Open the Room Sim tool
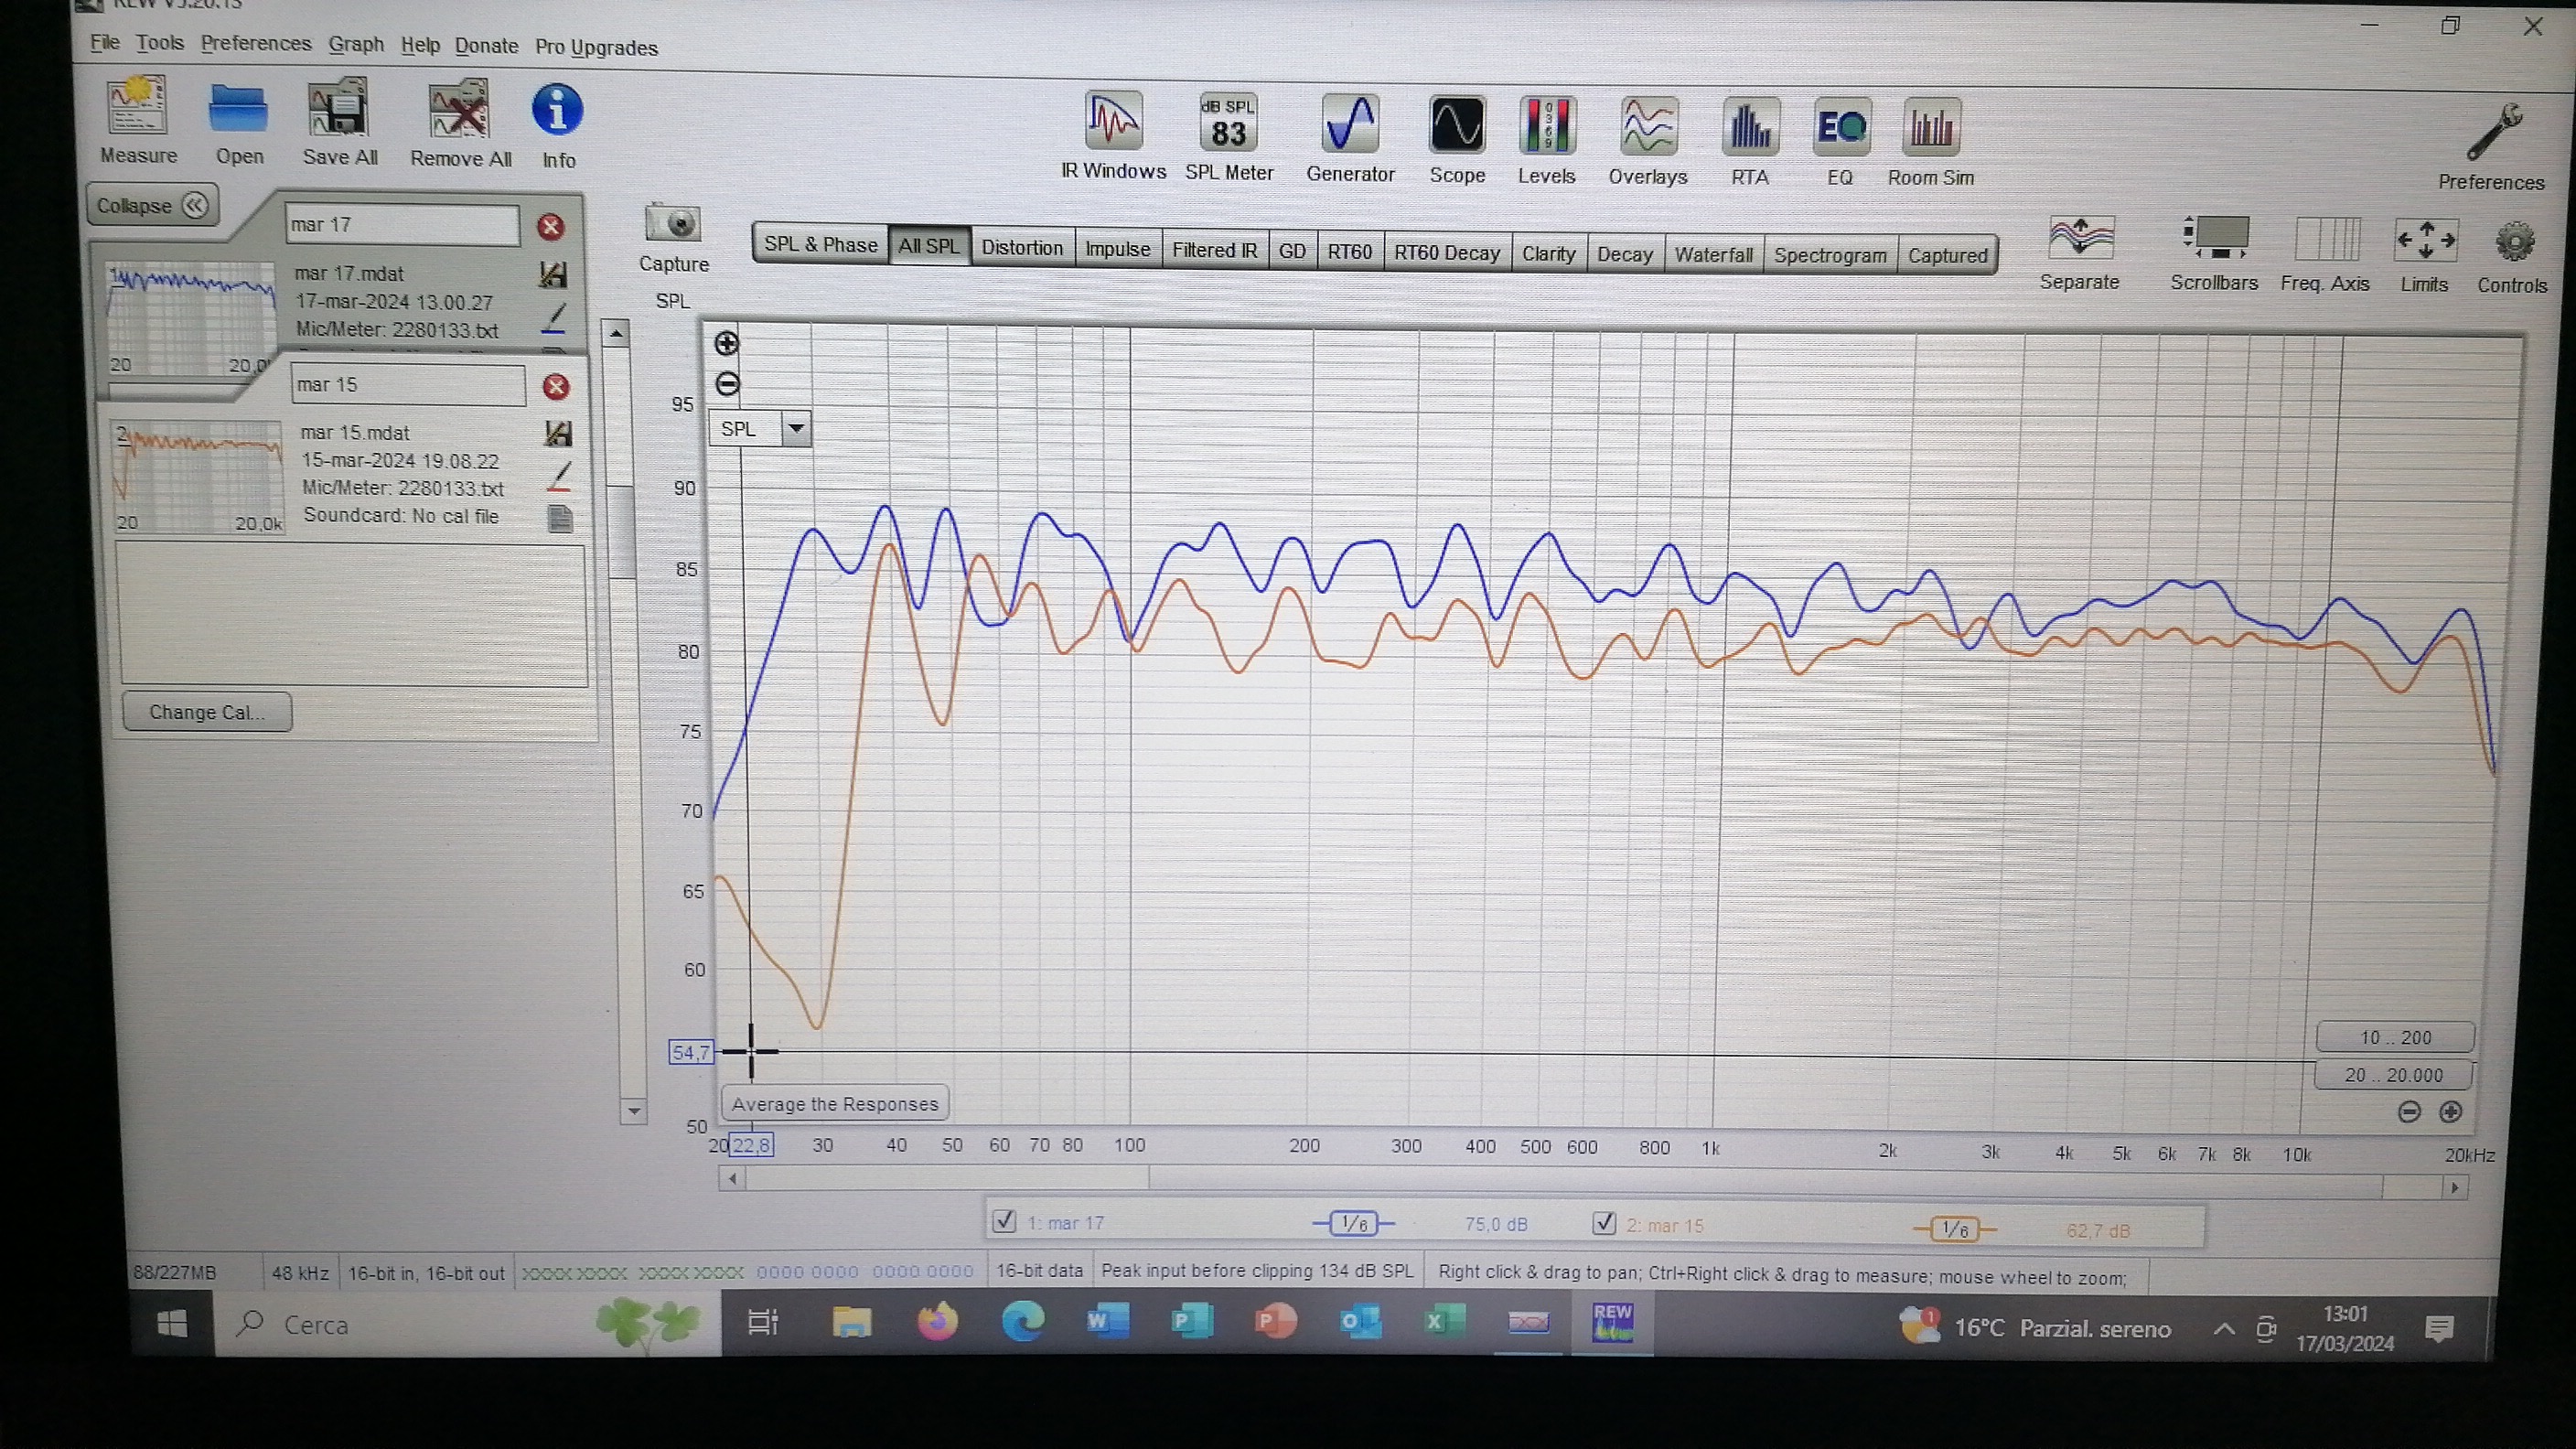Image resolution: width=2576 pixels, height=1449 pixels. pos(1931,129)
